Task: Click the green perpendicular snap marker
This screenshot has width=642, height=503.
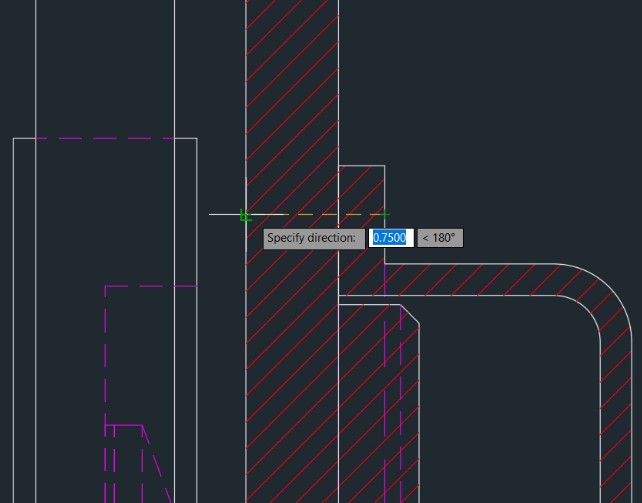Action: (245, 215)
